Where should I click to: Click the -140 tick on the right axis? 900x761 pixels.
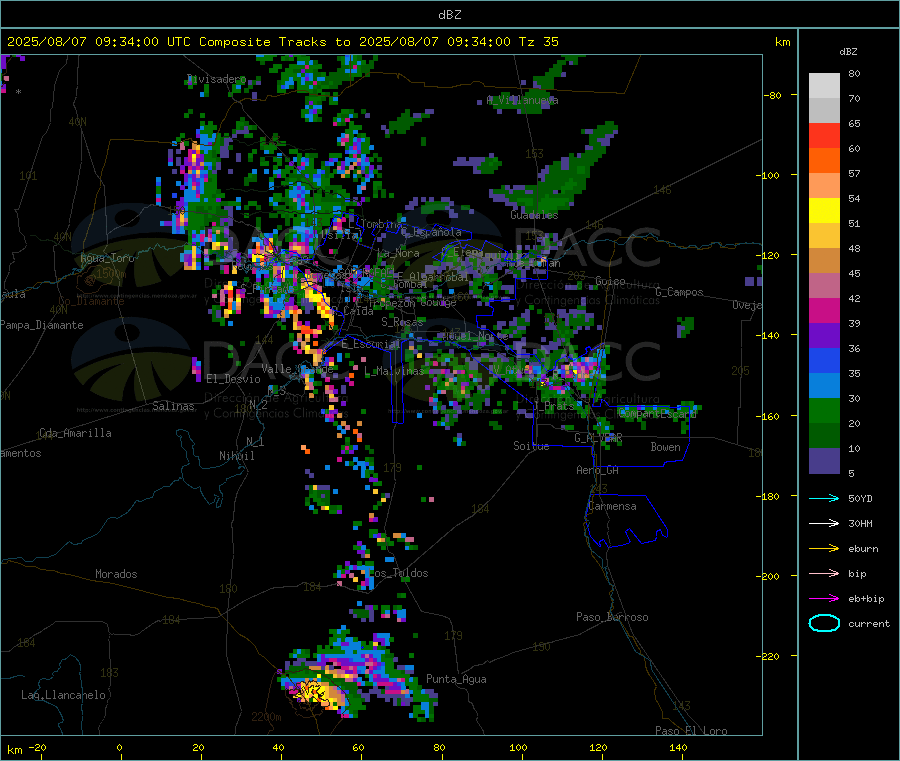[x=768, y=335]
